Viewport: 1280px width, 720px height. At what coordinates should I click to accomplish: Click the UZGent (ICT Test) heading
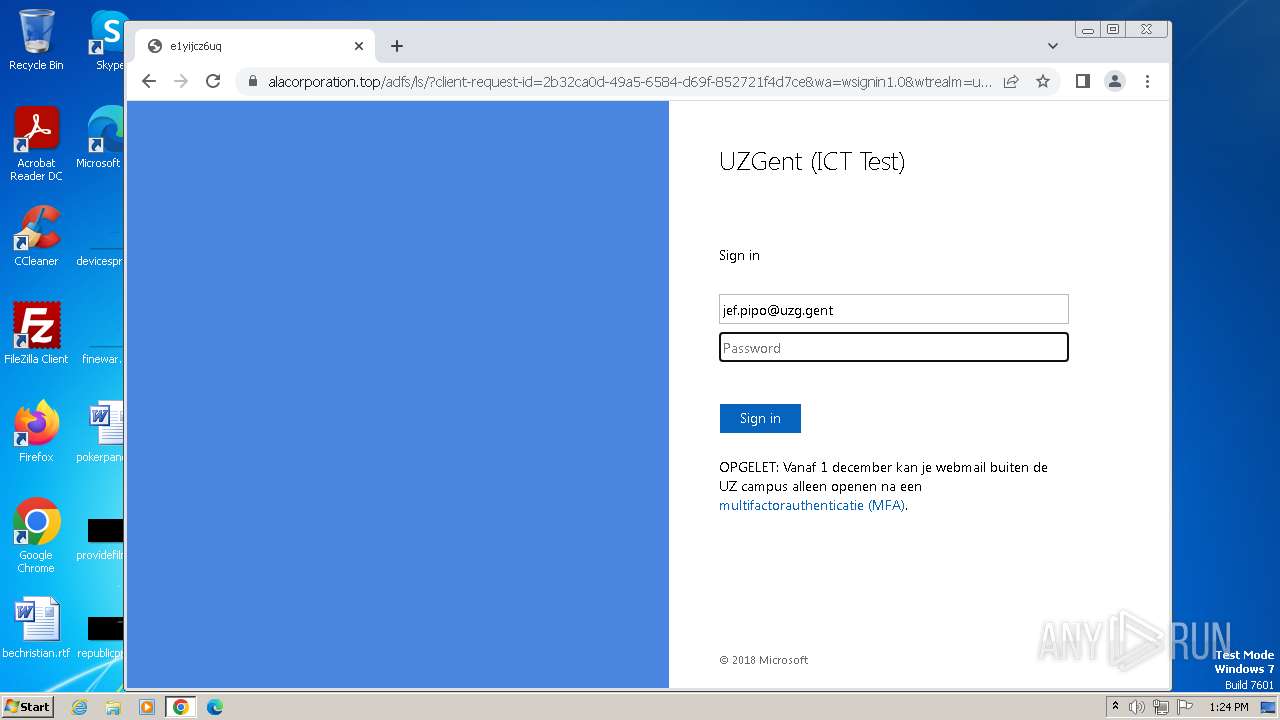(812, 162)
